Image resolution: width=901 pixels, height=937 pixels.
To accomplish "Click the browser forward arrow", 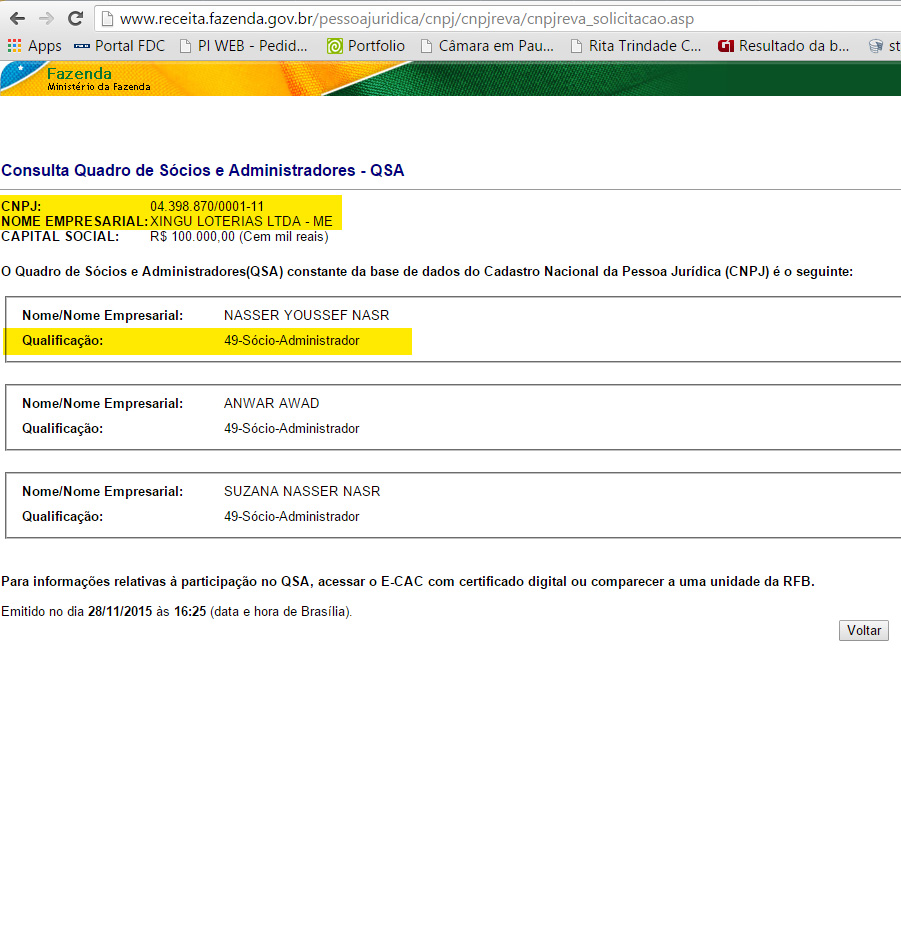I will click(47, 19).
